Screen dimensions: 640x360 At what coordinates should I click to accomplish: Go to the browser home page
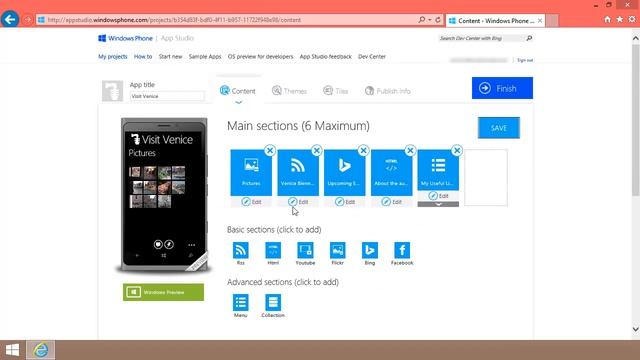[607, 19]
